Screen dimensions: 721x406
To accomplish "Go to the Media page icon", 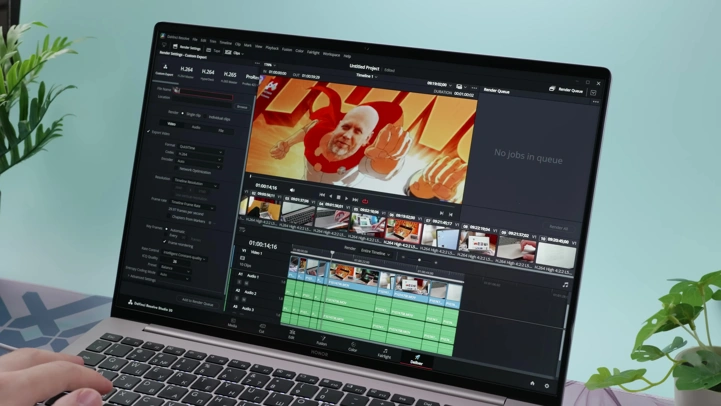I will [x=233, y=322].
